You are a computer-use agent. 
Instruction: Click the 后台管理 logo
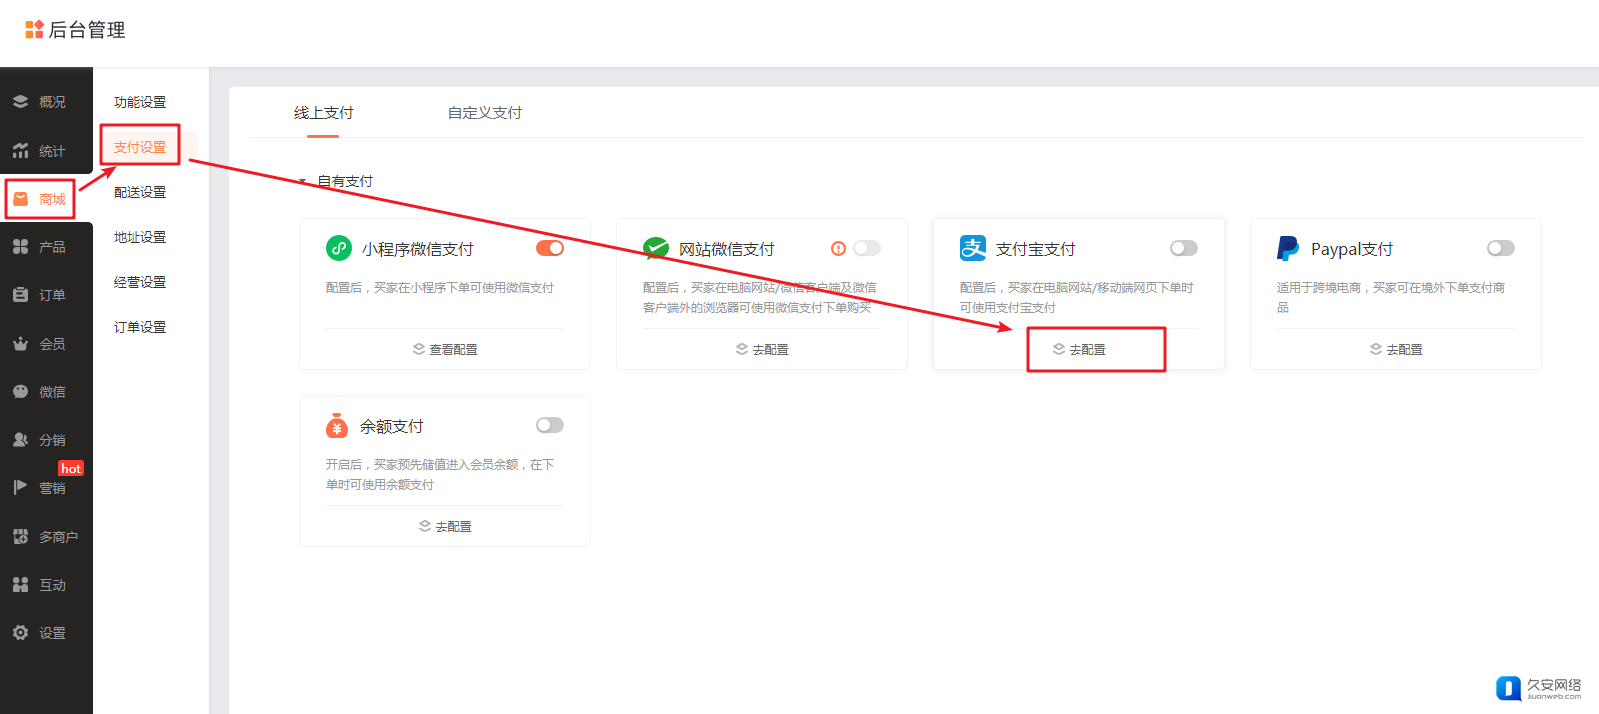(76, 30)
